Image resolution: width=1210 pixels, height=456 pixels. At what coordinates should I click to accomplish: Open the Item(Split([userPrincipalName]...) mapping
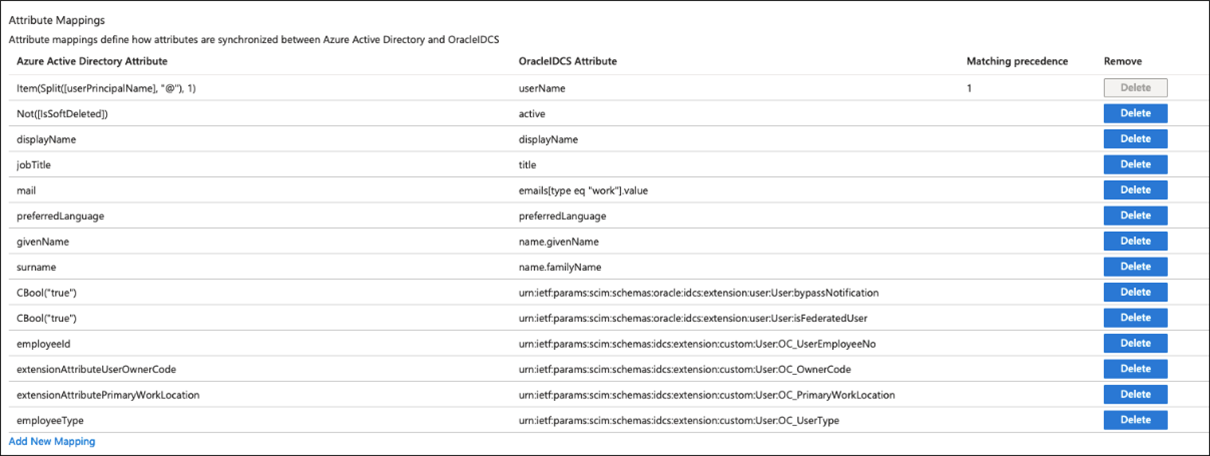coord(107,89)
